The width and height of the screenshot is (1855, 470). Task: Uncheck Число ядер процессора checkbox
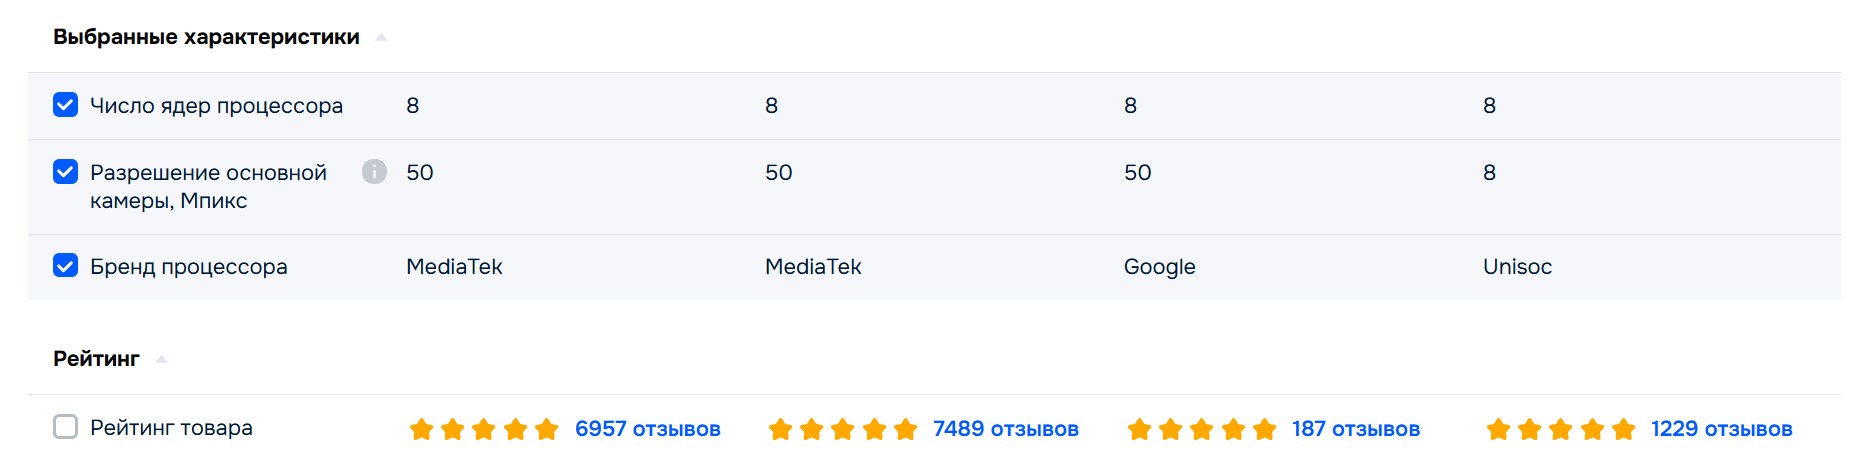tap(65, 105)
